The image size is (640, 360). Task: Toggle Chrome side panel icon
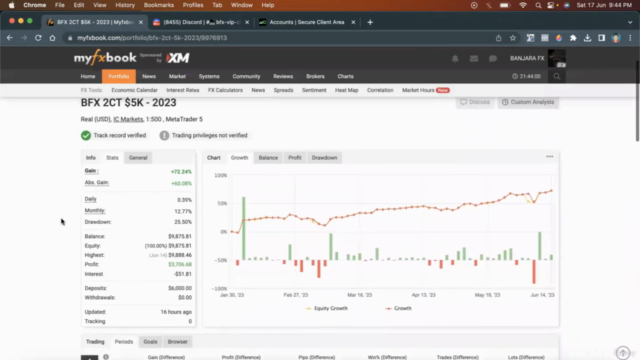coord(602,38)
